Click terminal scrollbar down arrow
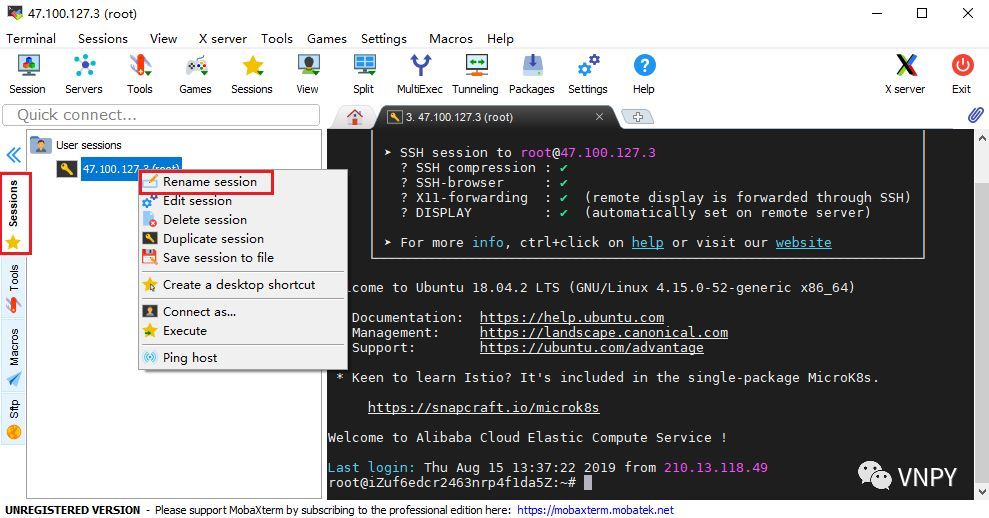 [x=982, y=492]
